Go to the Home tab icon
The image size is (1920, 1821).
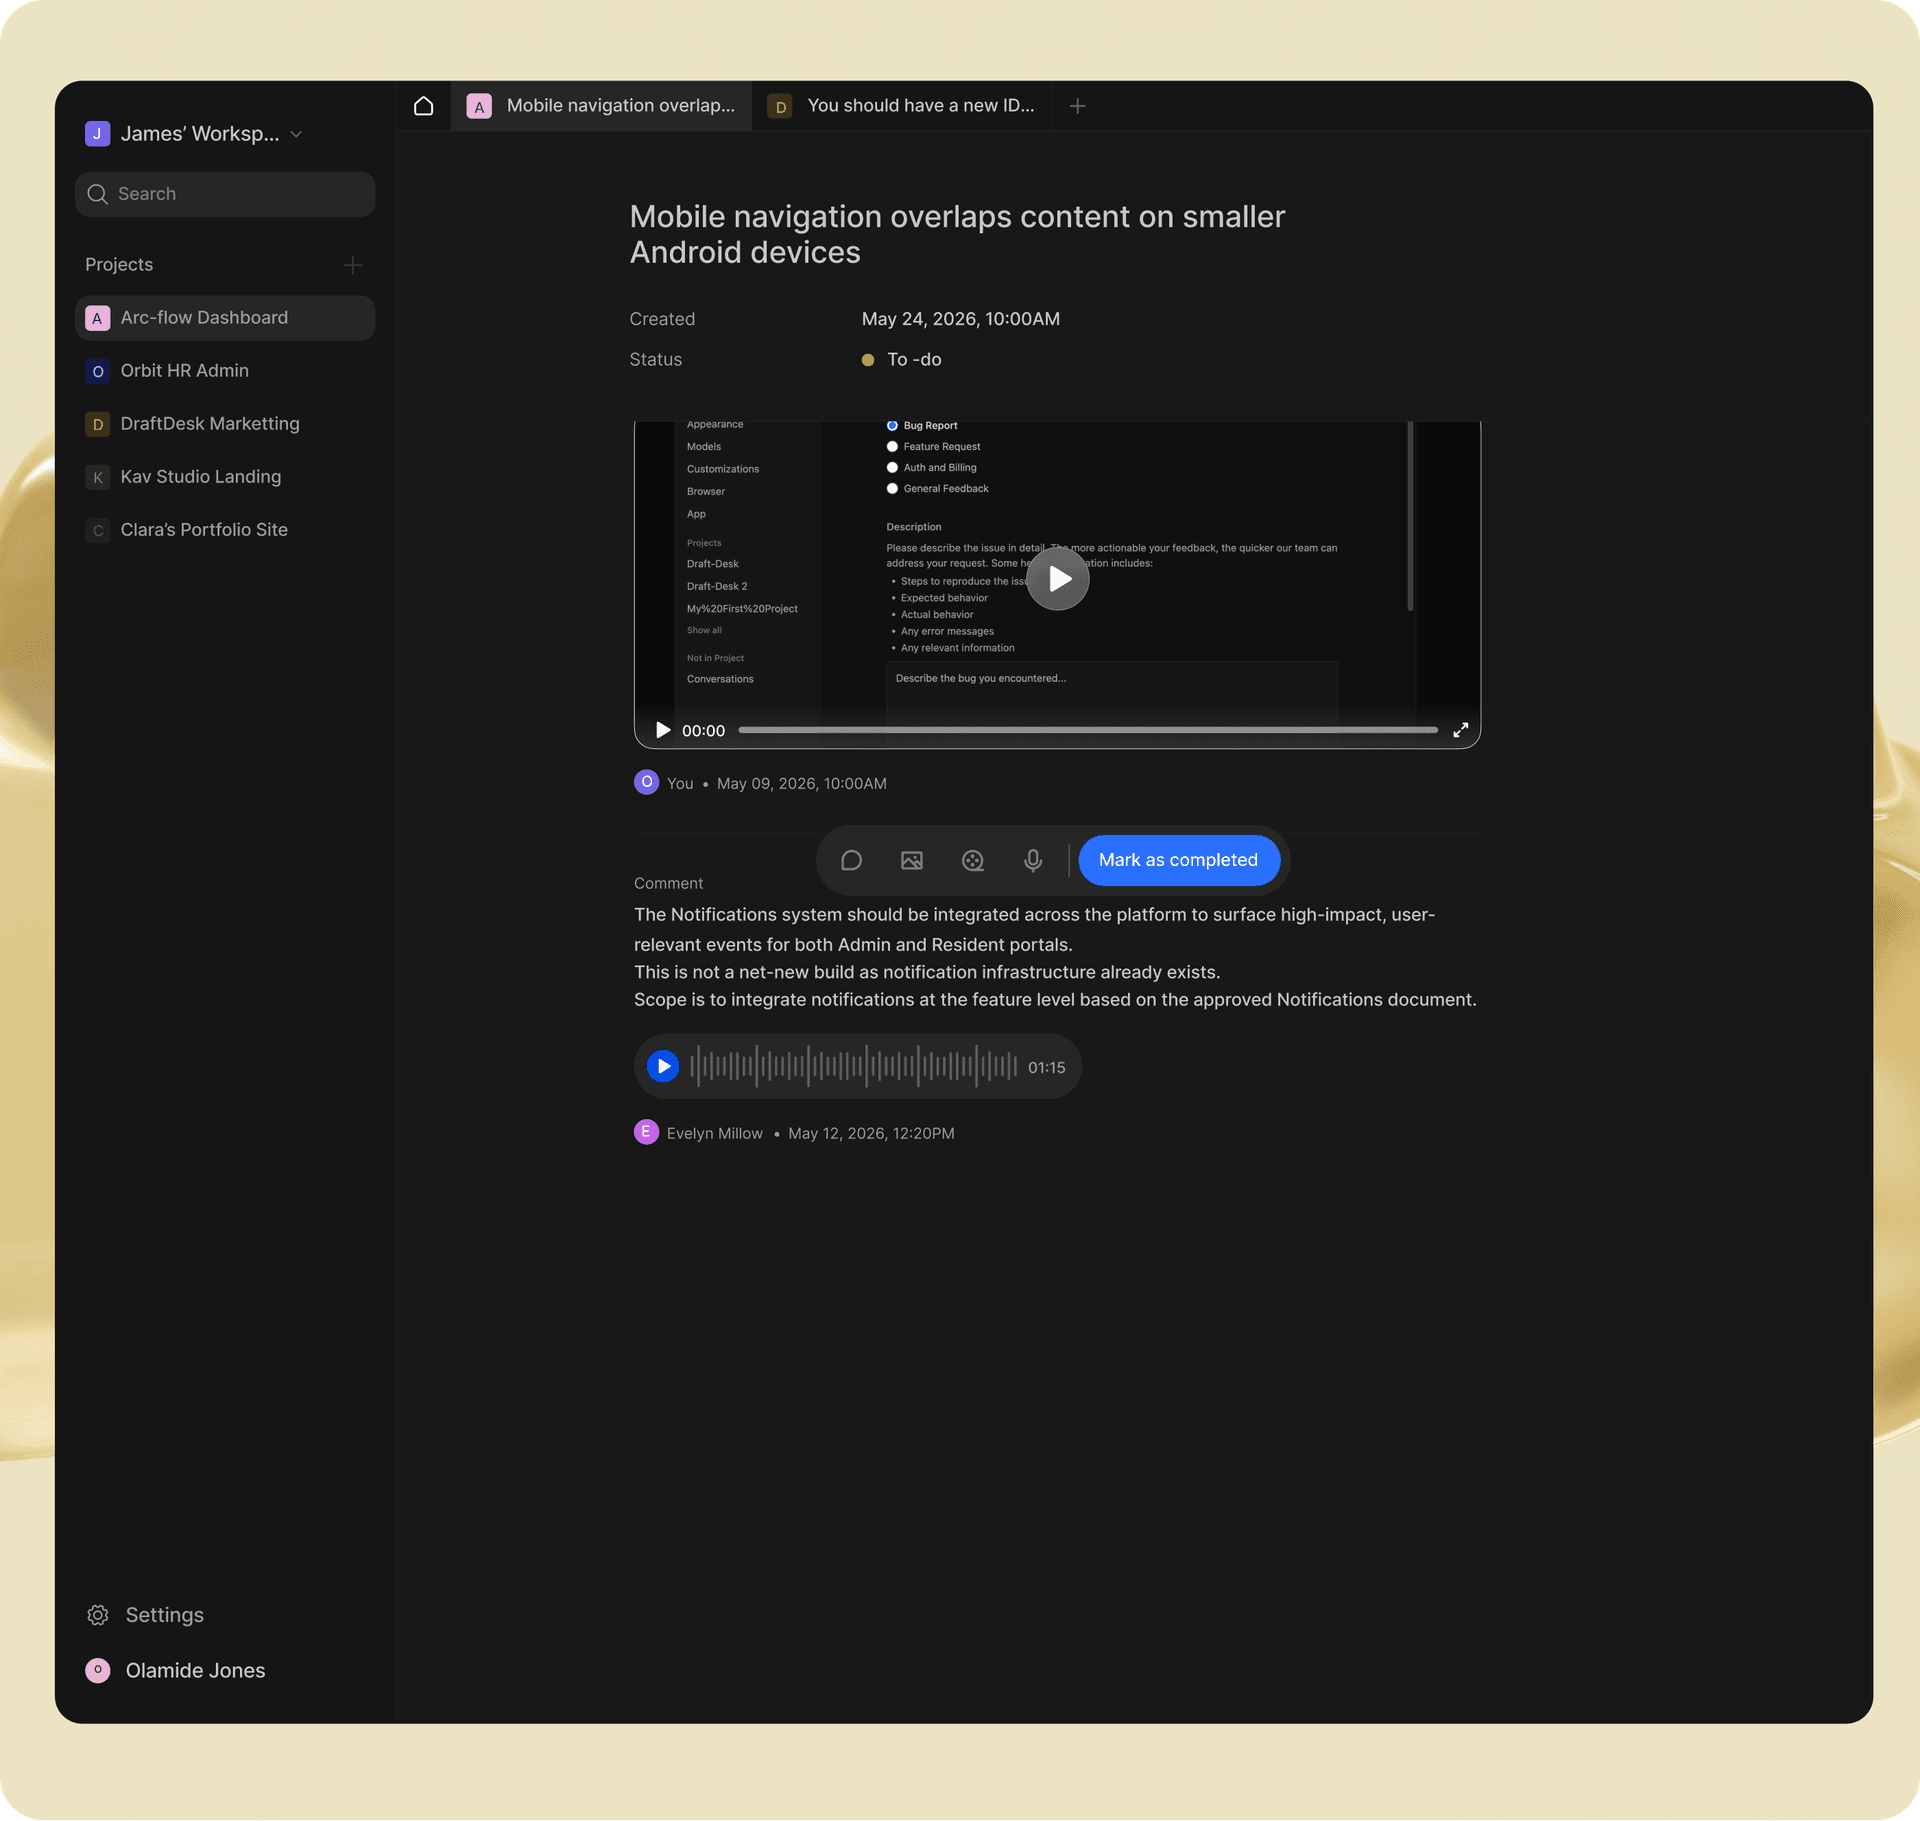423,105
